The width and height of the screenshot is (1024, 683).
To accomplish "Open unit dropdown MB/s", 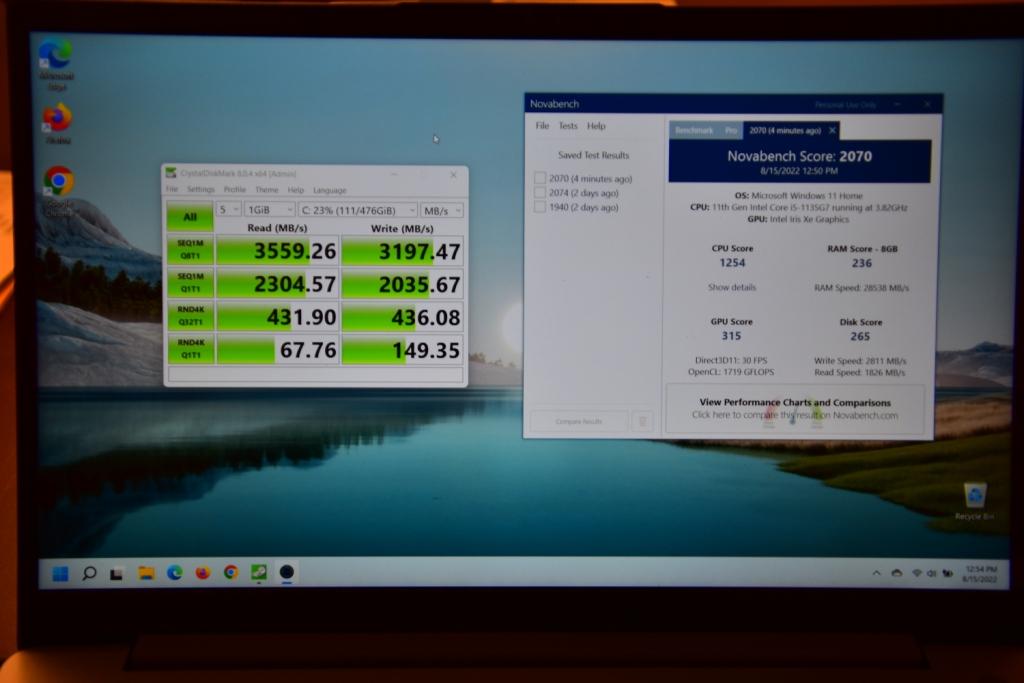I will (x=442, y=211).
